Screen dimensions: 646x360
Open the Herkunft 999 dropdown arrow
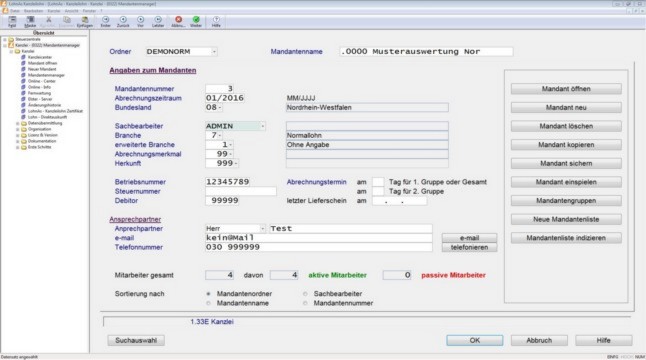(236, 164)
